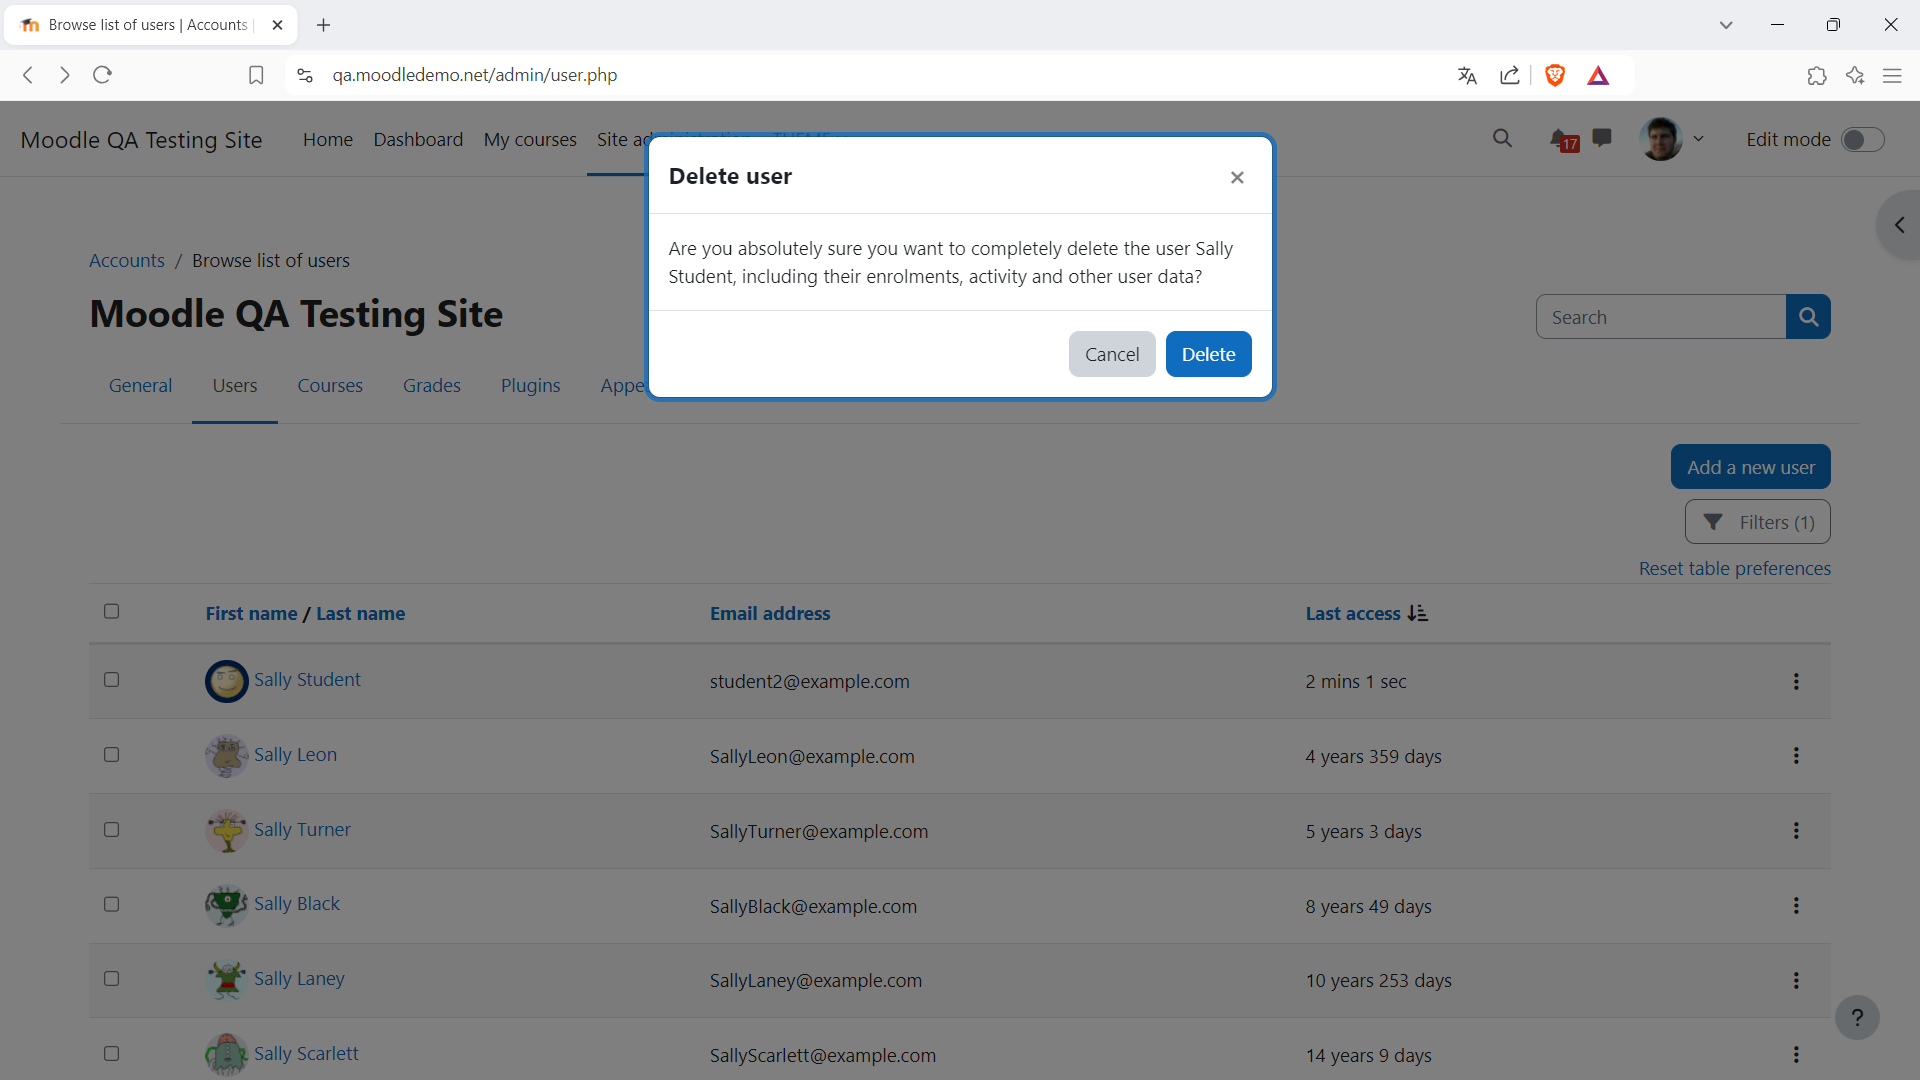Go forward in browser history

pos(65,75)
